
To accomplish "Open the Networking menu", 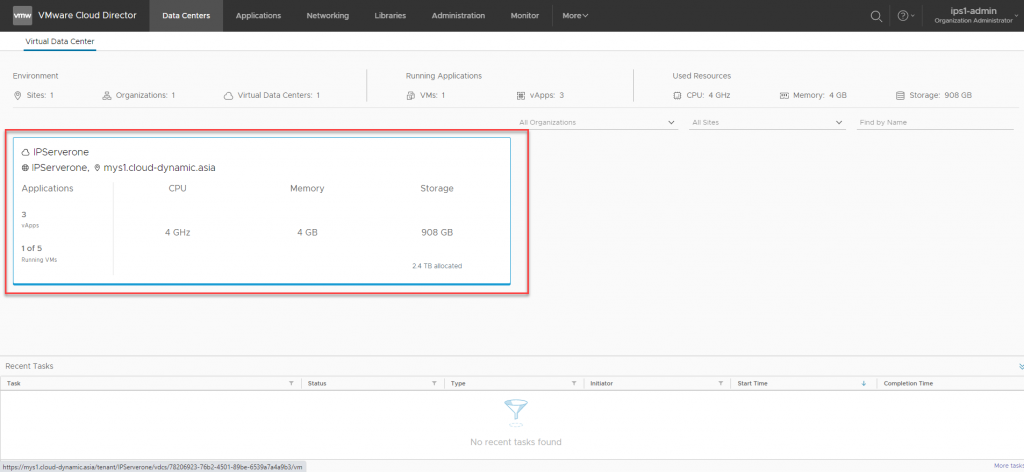I will click(x=327, y=16).
